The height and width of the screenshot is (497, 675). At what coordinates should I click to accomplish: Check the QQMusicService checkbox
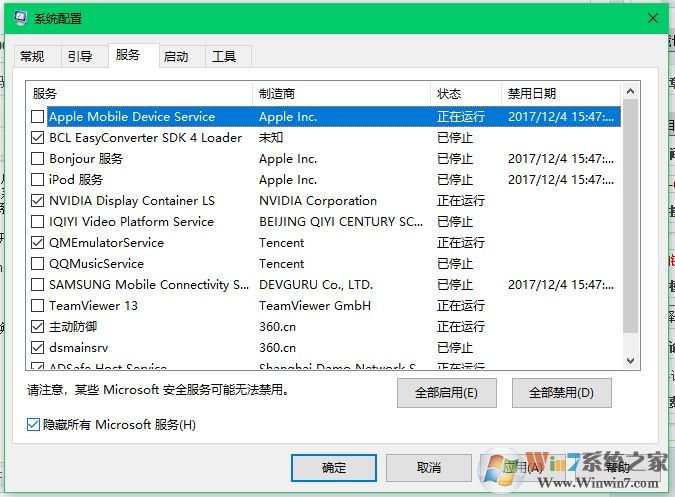coord(38,264)
